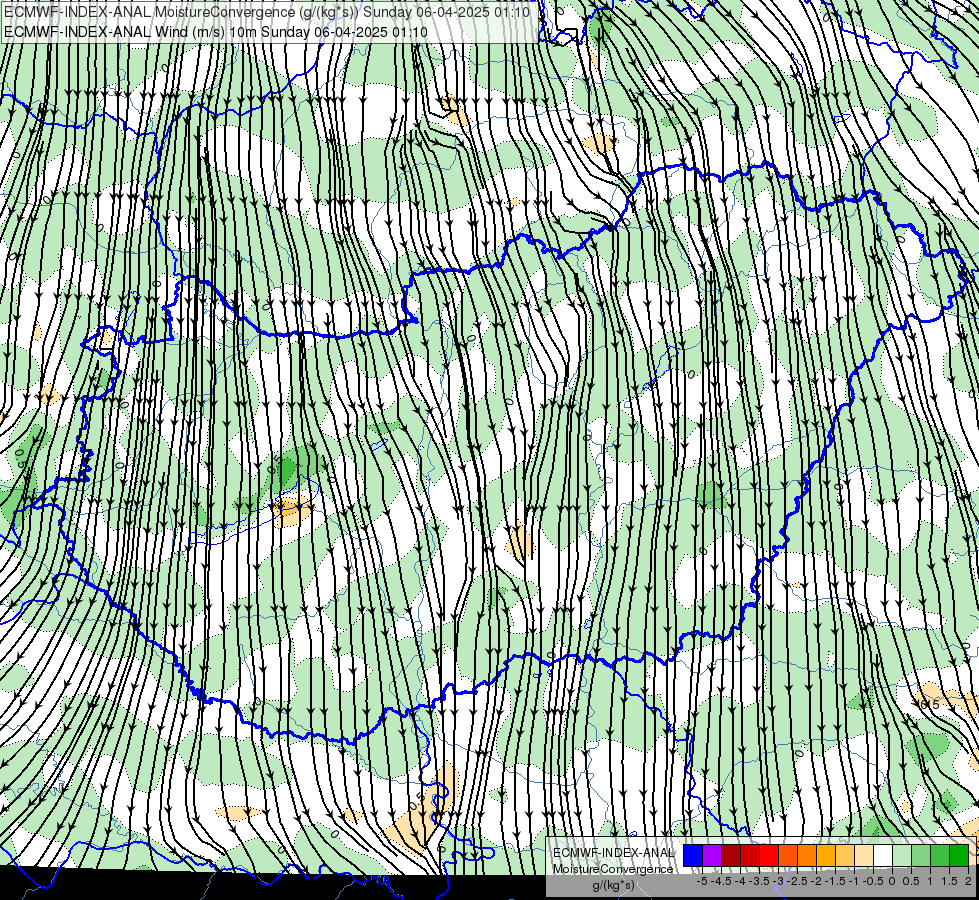Select the white legend swatch left of 0

(x=883, y=856)
